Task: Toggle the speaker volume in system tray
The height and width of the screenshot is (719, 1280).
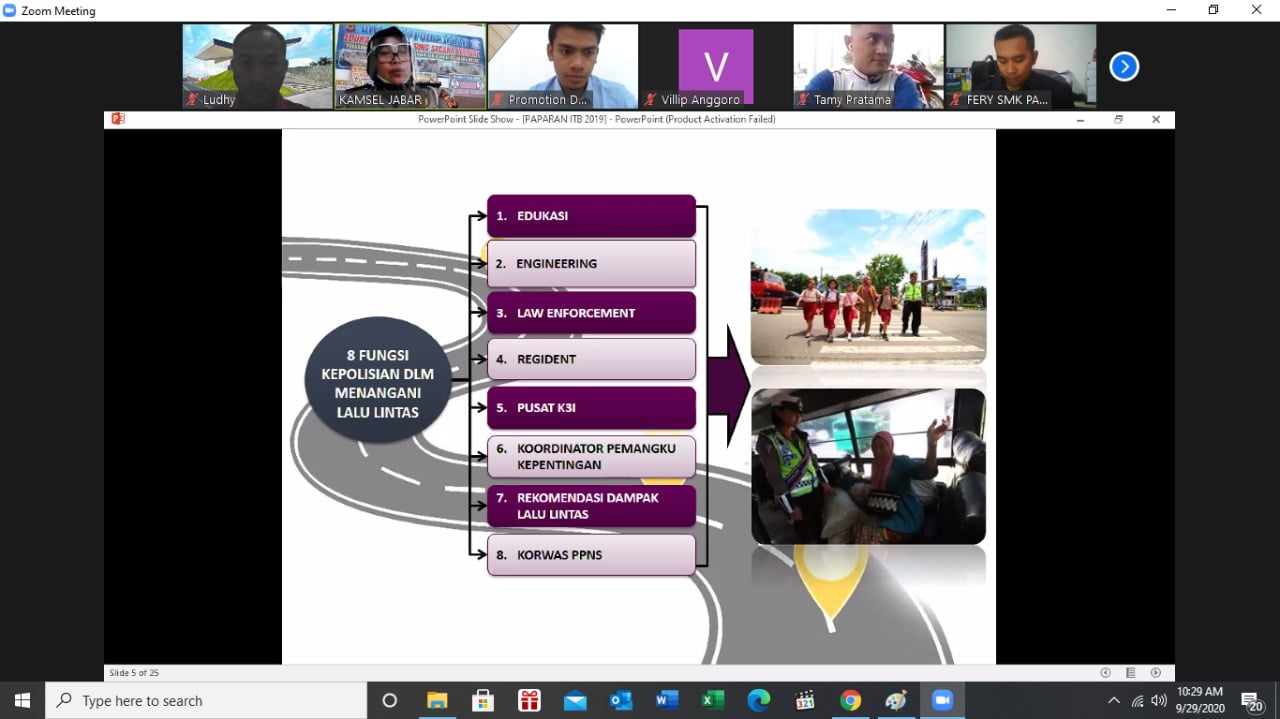Action: point(1158,700)
